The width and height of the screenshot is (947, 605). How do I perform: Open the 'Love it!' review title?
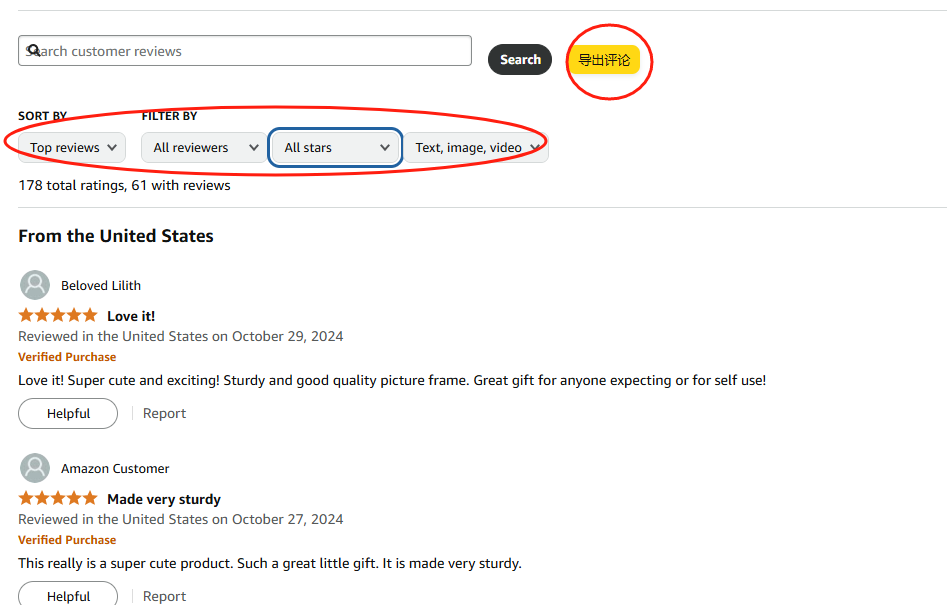click(131, 317)
